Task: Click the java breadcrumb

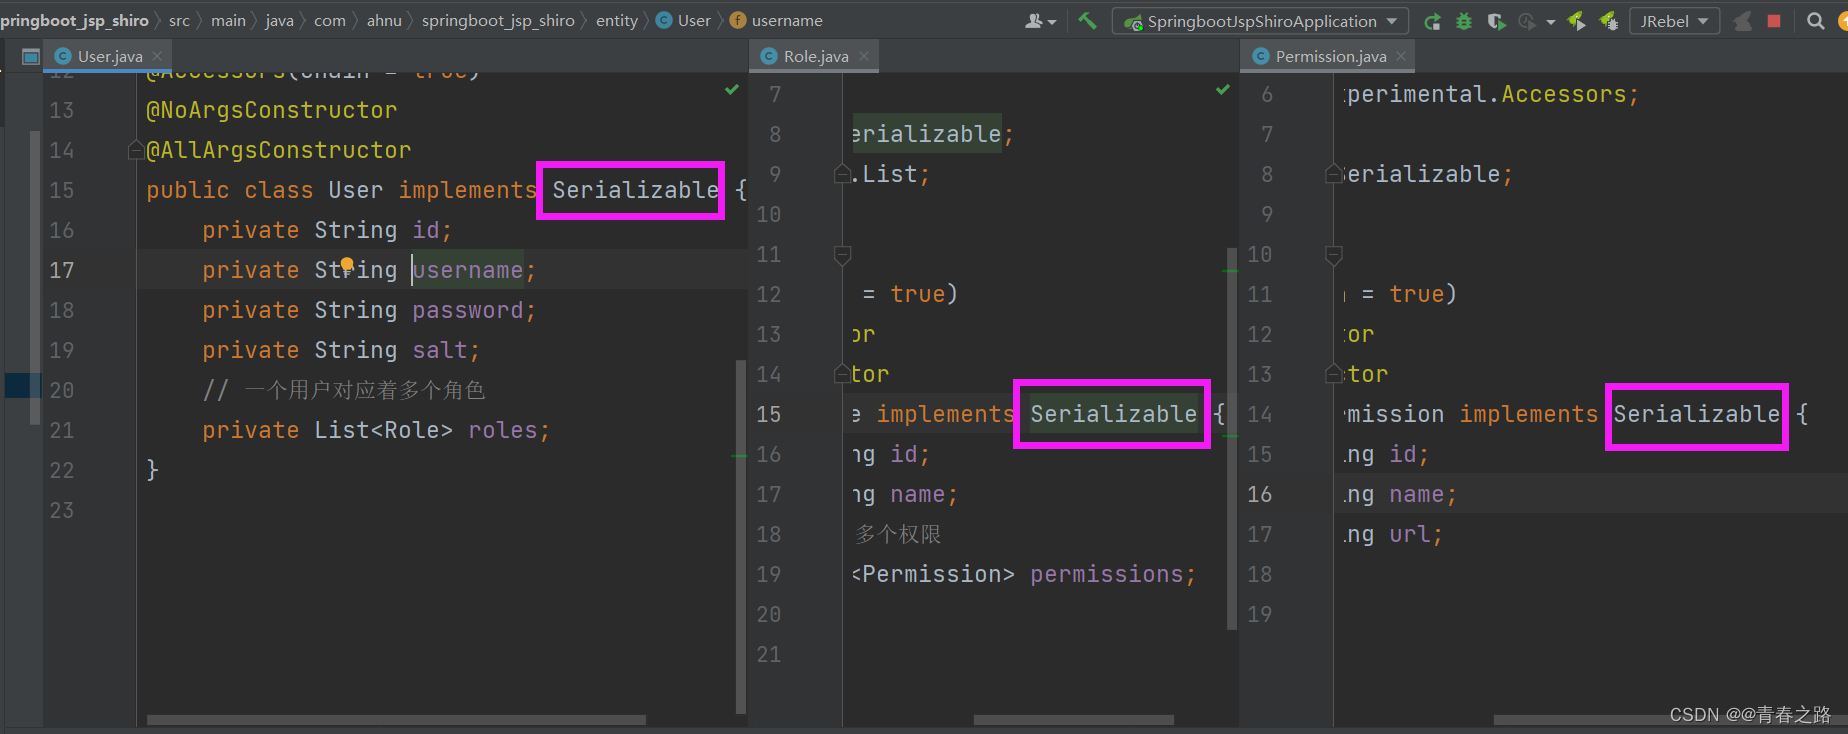Action: pos(279,20)
